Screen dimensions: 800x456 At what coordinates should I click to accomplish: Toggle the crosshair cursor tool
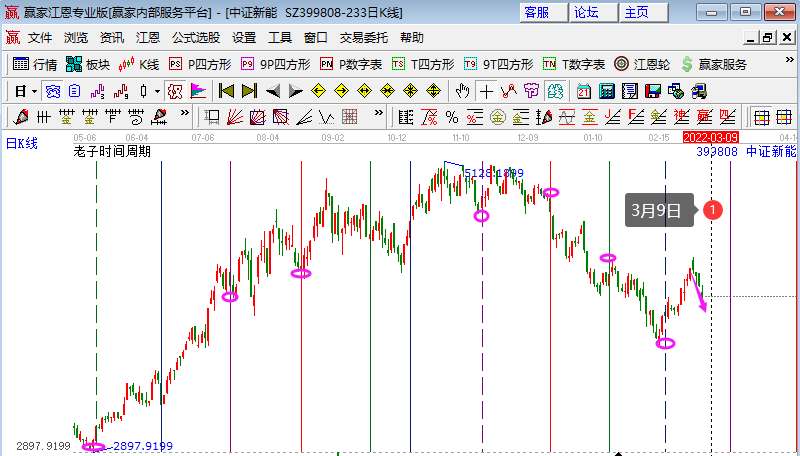point(486,92)
